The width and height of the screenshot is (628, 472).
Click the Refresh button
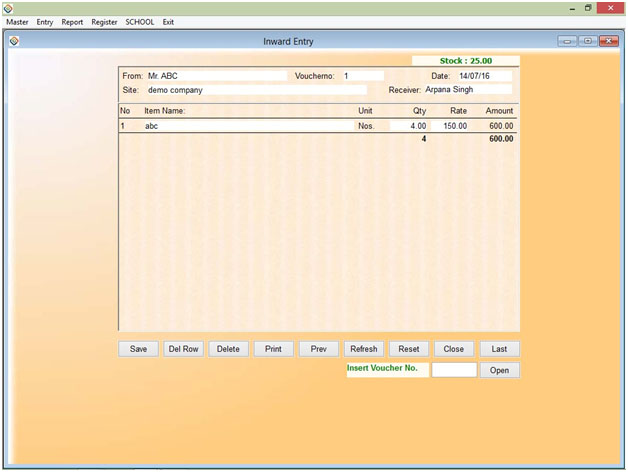pos(363,349)
